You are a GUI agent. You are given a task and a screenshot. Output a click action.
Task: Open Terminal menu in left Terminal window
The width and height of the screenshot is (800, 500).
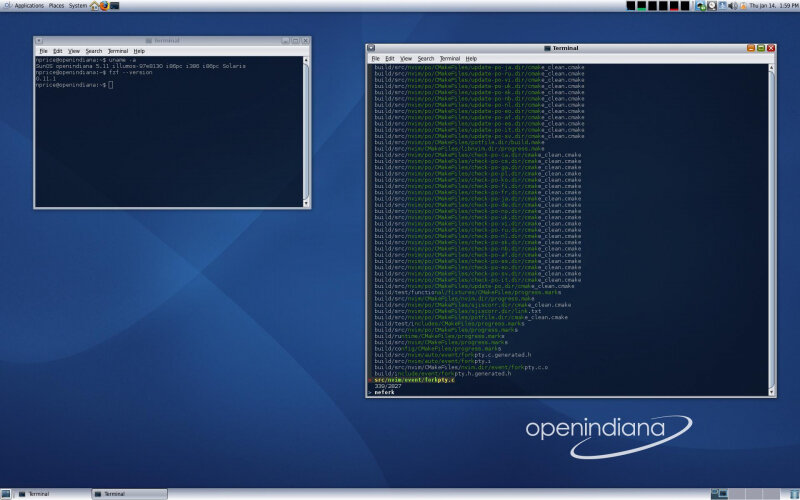click(118, 51)
